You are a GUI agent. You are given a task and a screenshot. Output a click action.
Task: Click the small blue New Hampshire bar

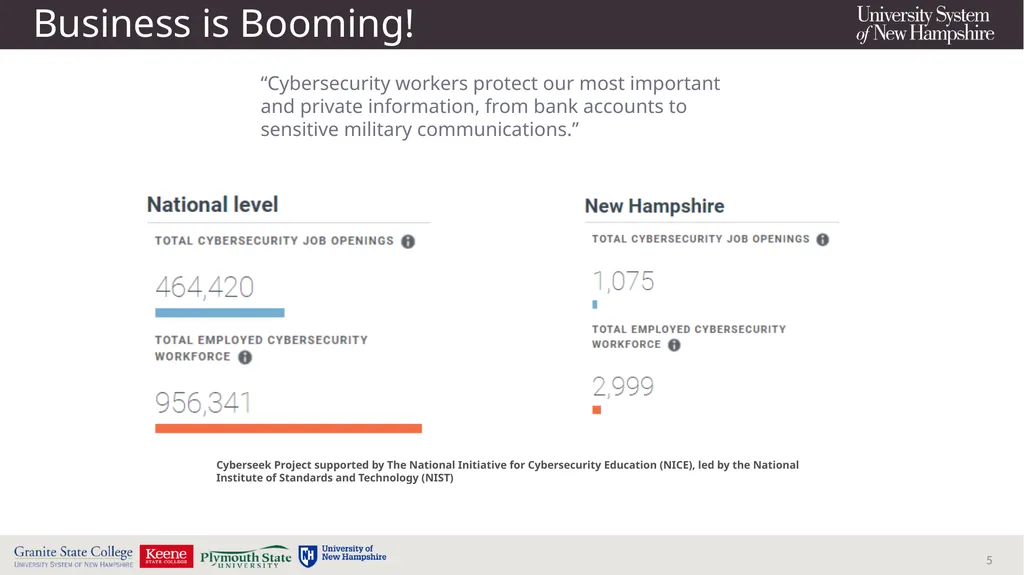coord(595,304)
